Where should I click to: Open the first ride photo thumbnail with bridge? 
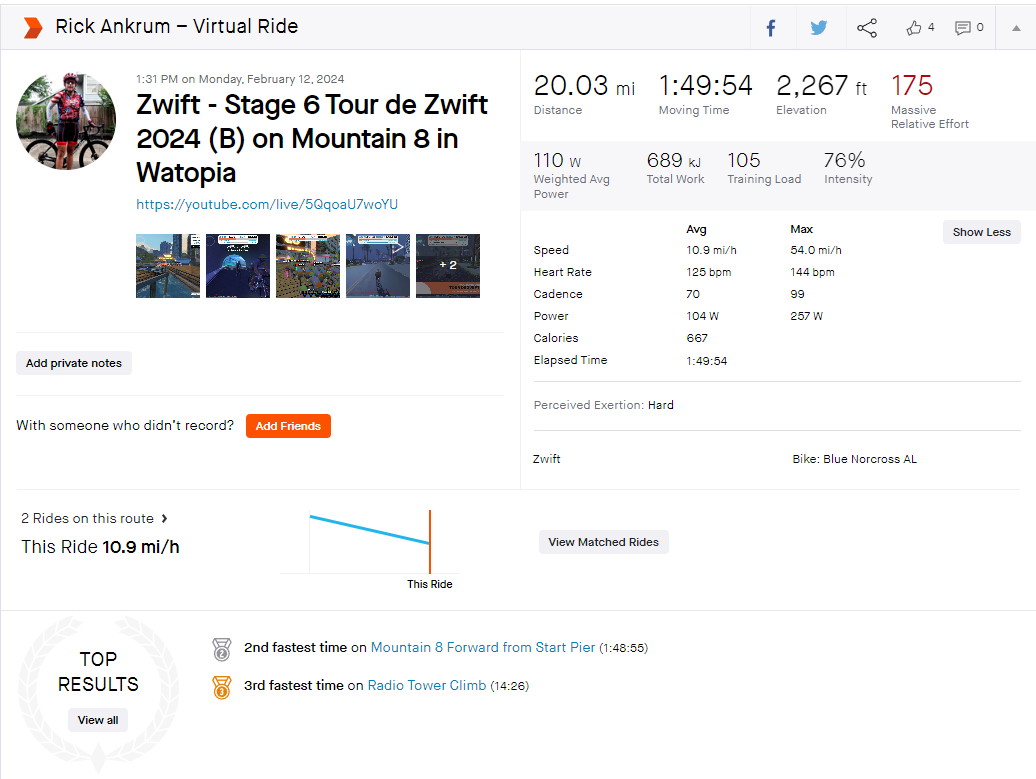coord(168,266)
